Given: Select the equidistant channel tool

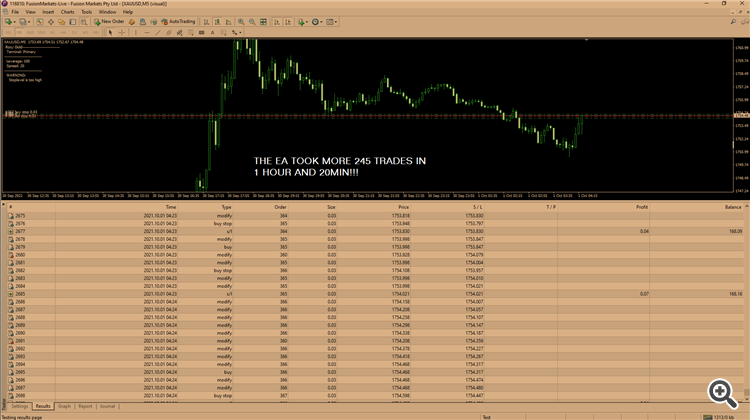Looking at the screenshot, I should pos(169,33).
